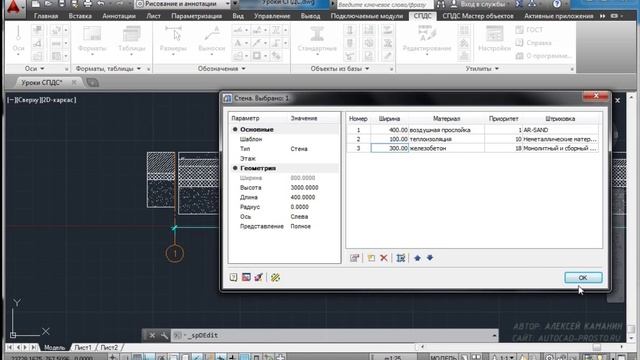Image resolution: width=640 pixels, height=360 pixels.
Task: Select the Уроки СПДС document tab
Action: click(42, 83)
